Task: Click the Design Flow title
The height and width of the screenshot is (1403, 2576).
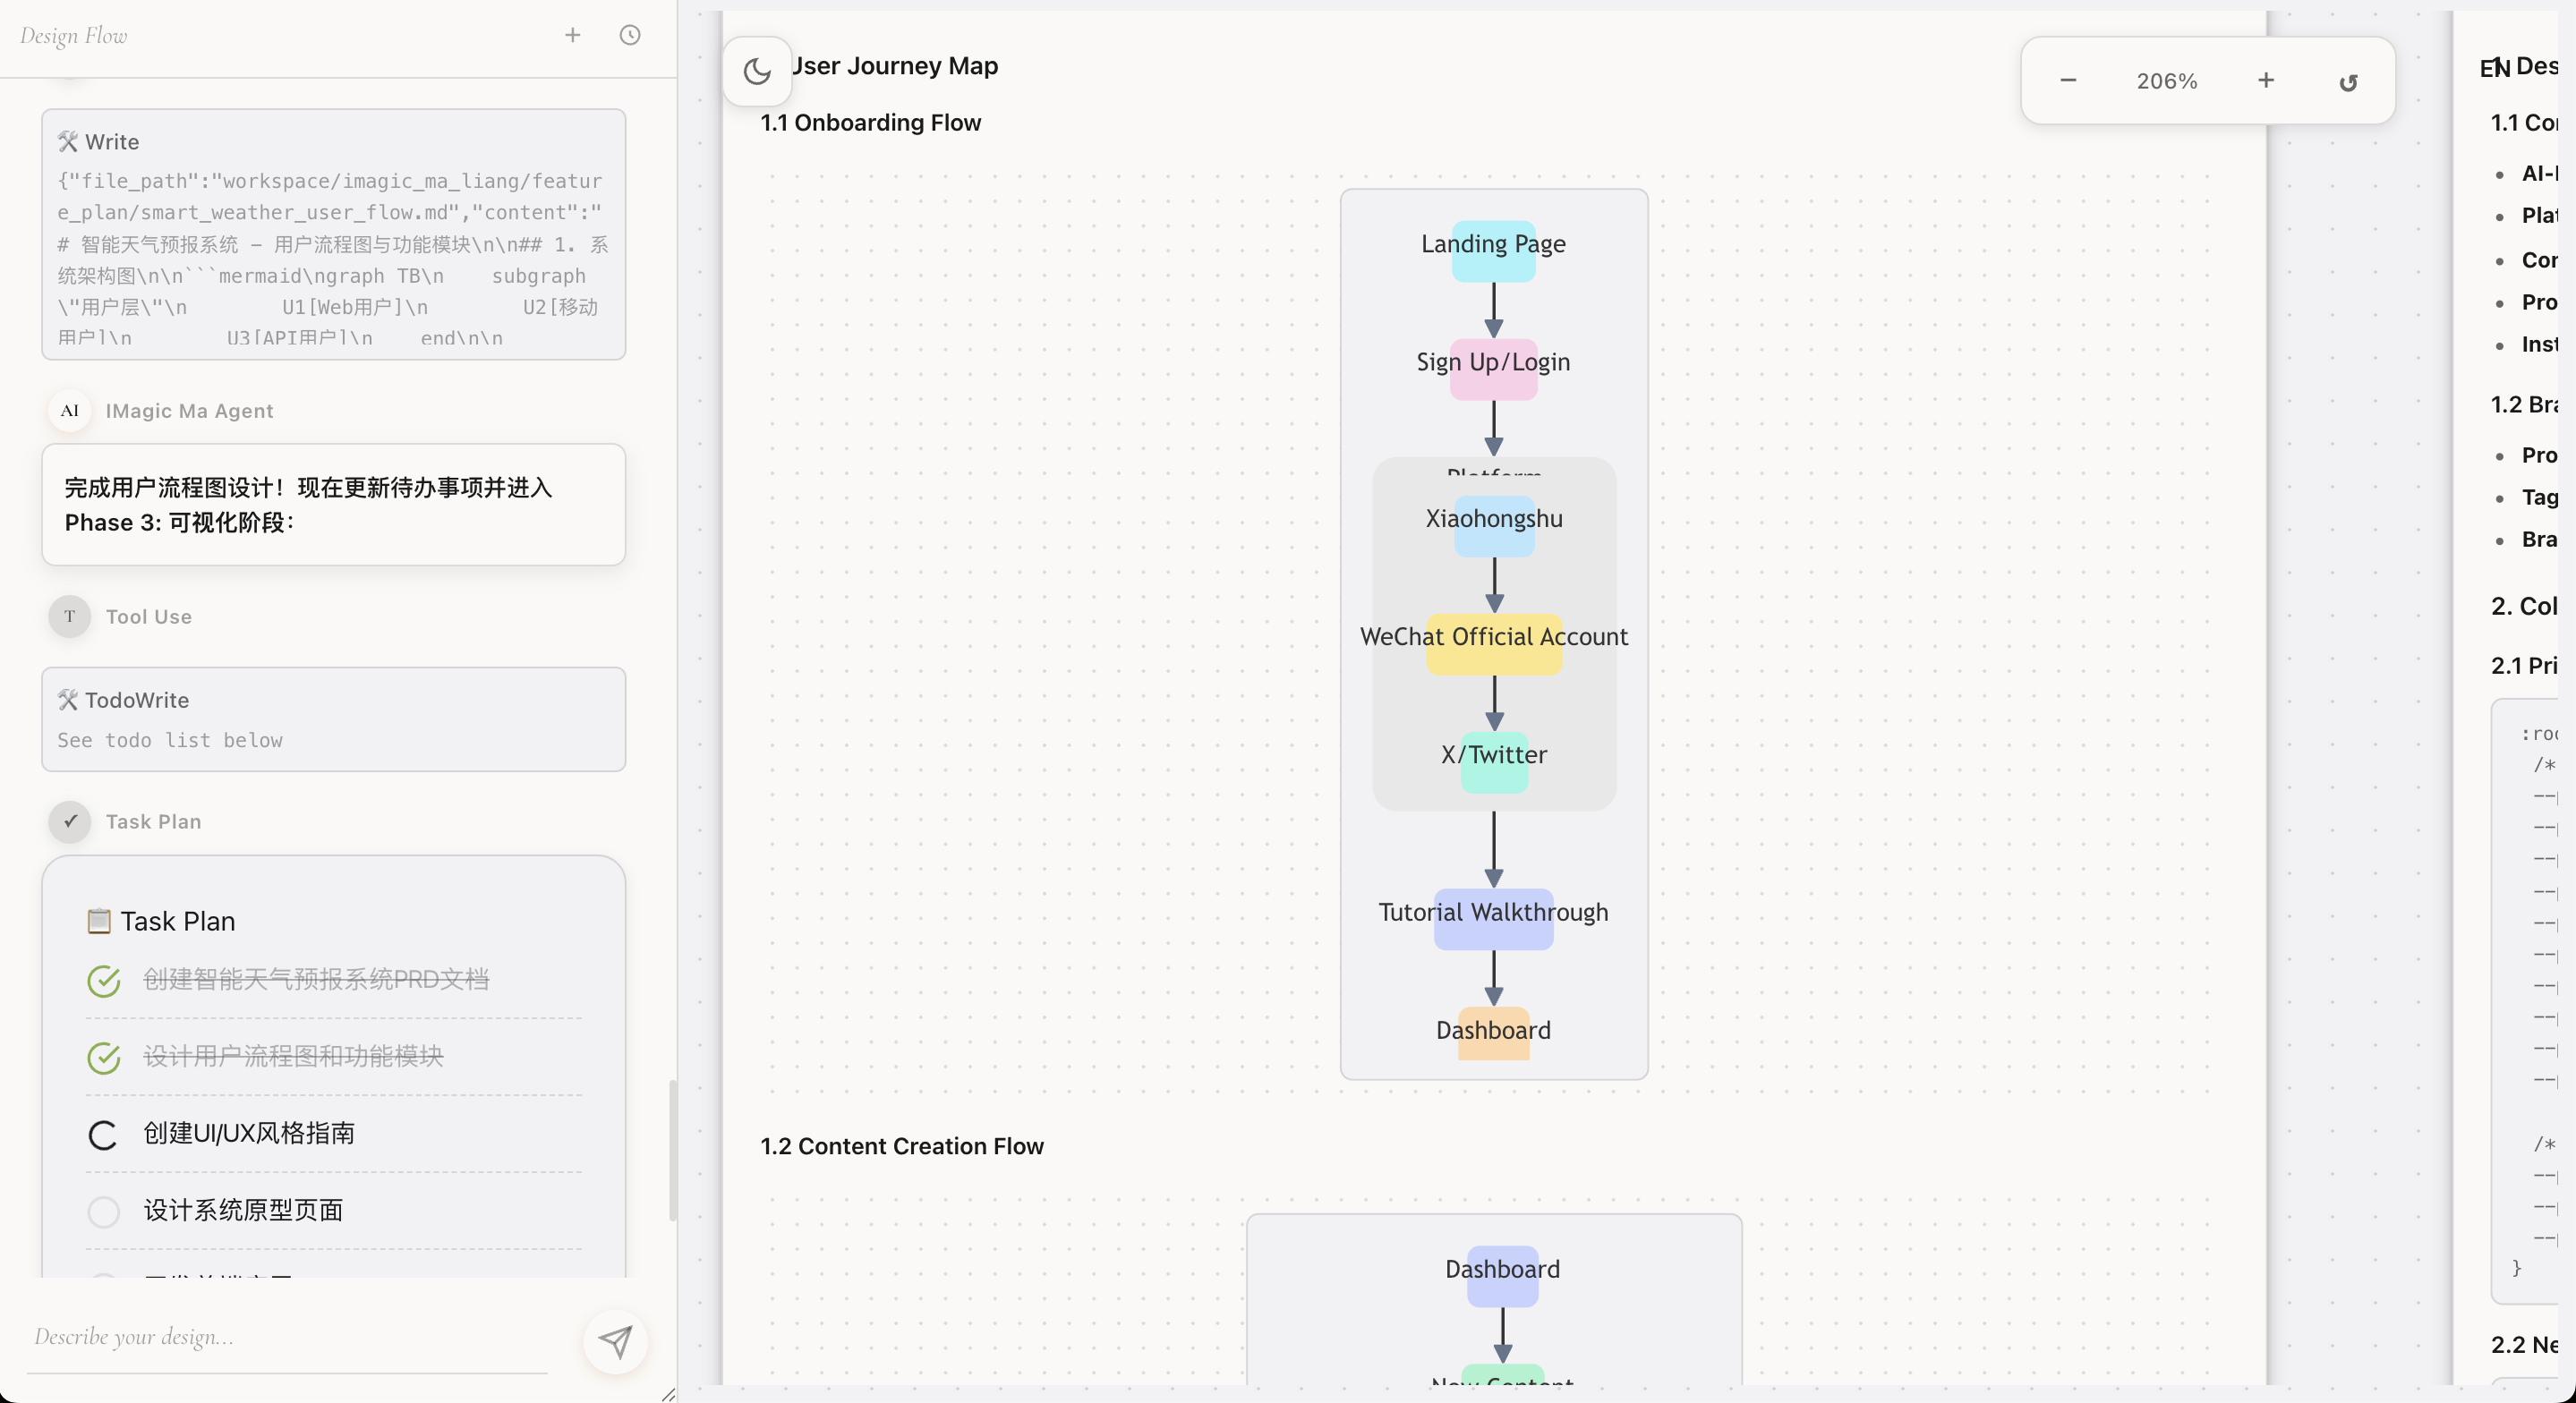Action: (74, 36)
